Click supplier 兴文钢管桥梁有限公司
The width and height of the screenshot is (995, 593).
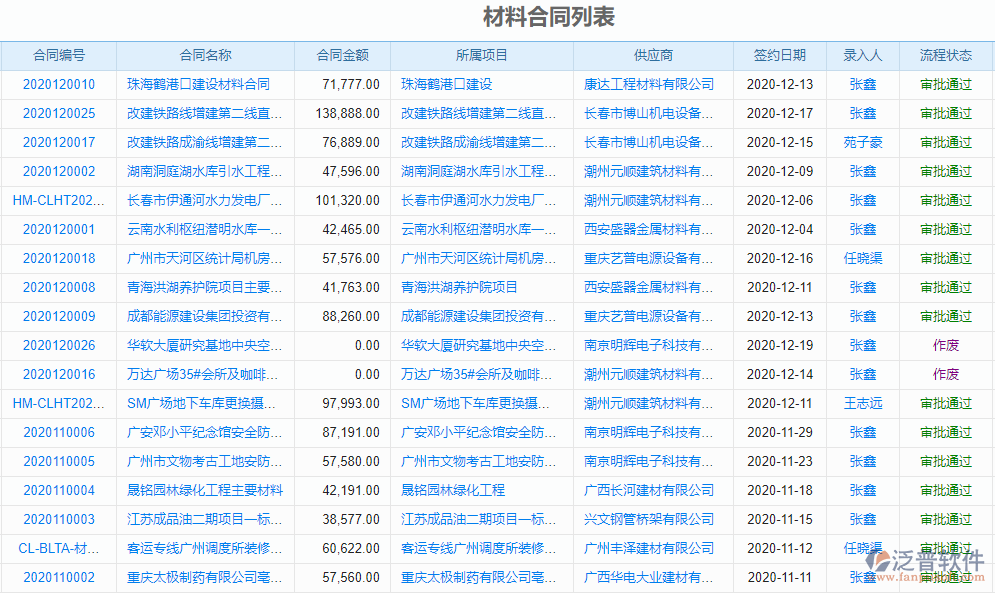[x=650, y=520]
